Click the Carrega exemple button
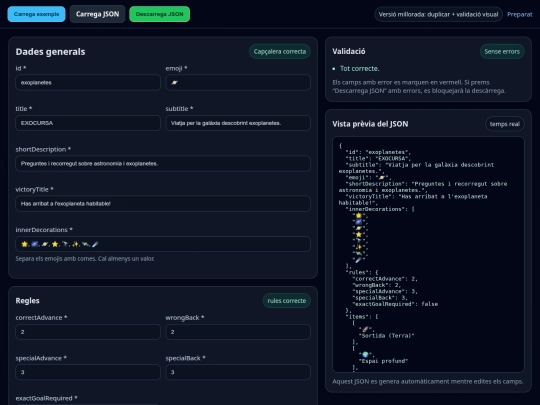Screen dimensions: 540x405 coord(37,14)
